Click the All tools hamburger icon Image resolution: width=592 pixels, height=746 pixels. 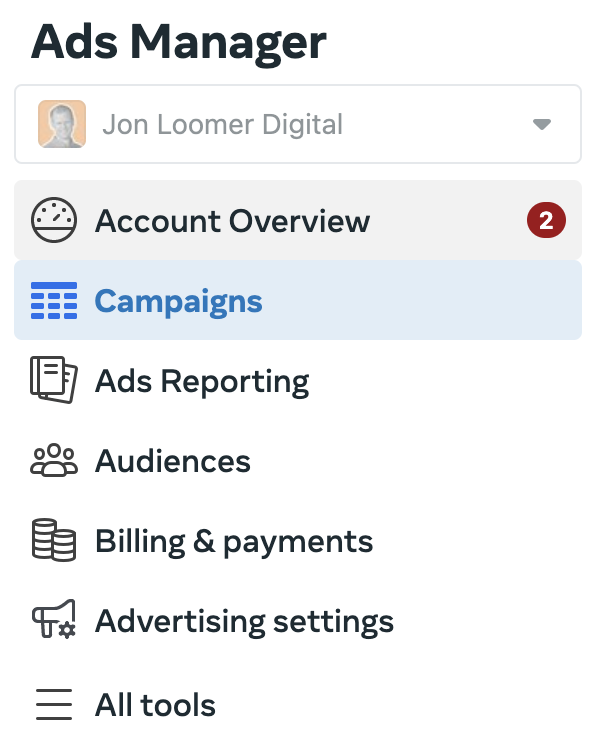point(54,705)
